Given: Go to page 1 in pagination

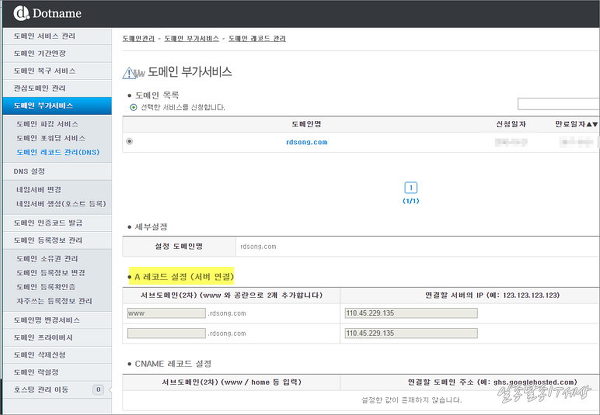Looking at the screenshot, I should pyautogui.click(x=411, y=188).
